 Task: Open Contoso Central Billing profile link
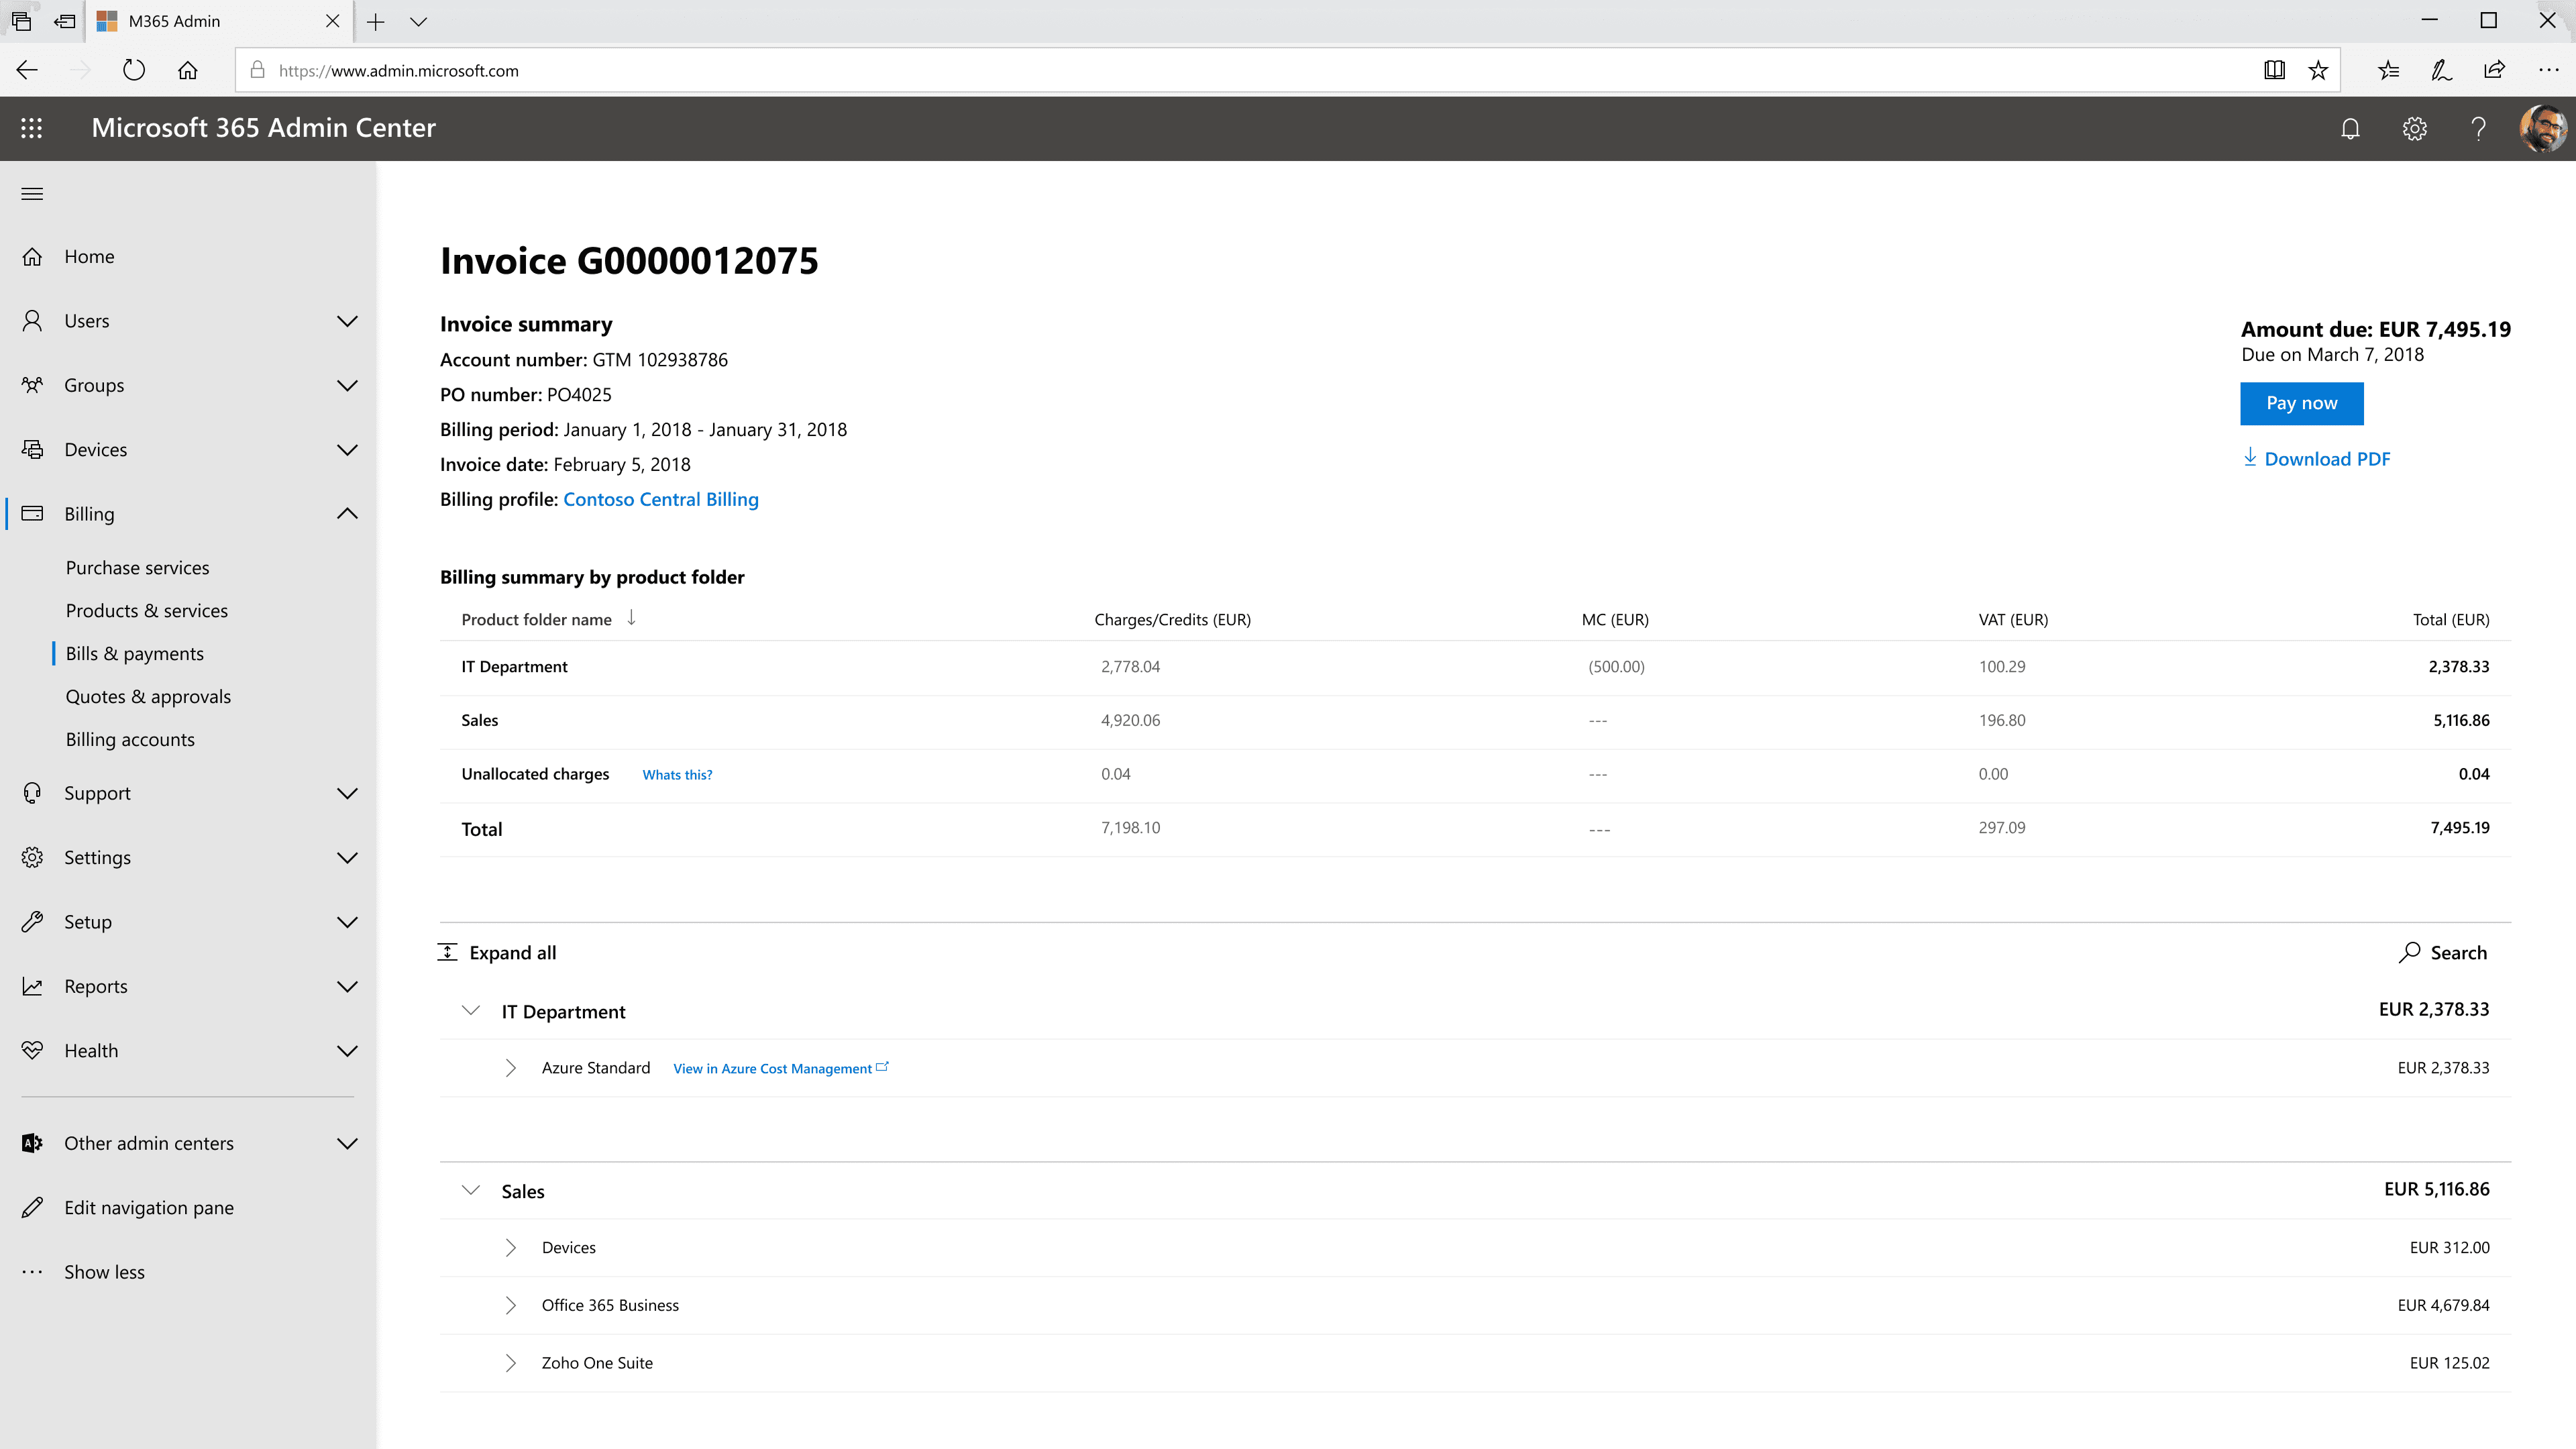(661, 500)
